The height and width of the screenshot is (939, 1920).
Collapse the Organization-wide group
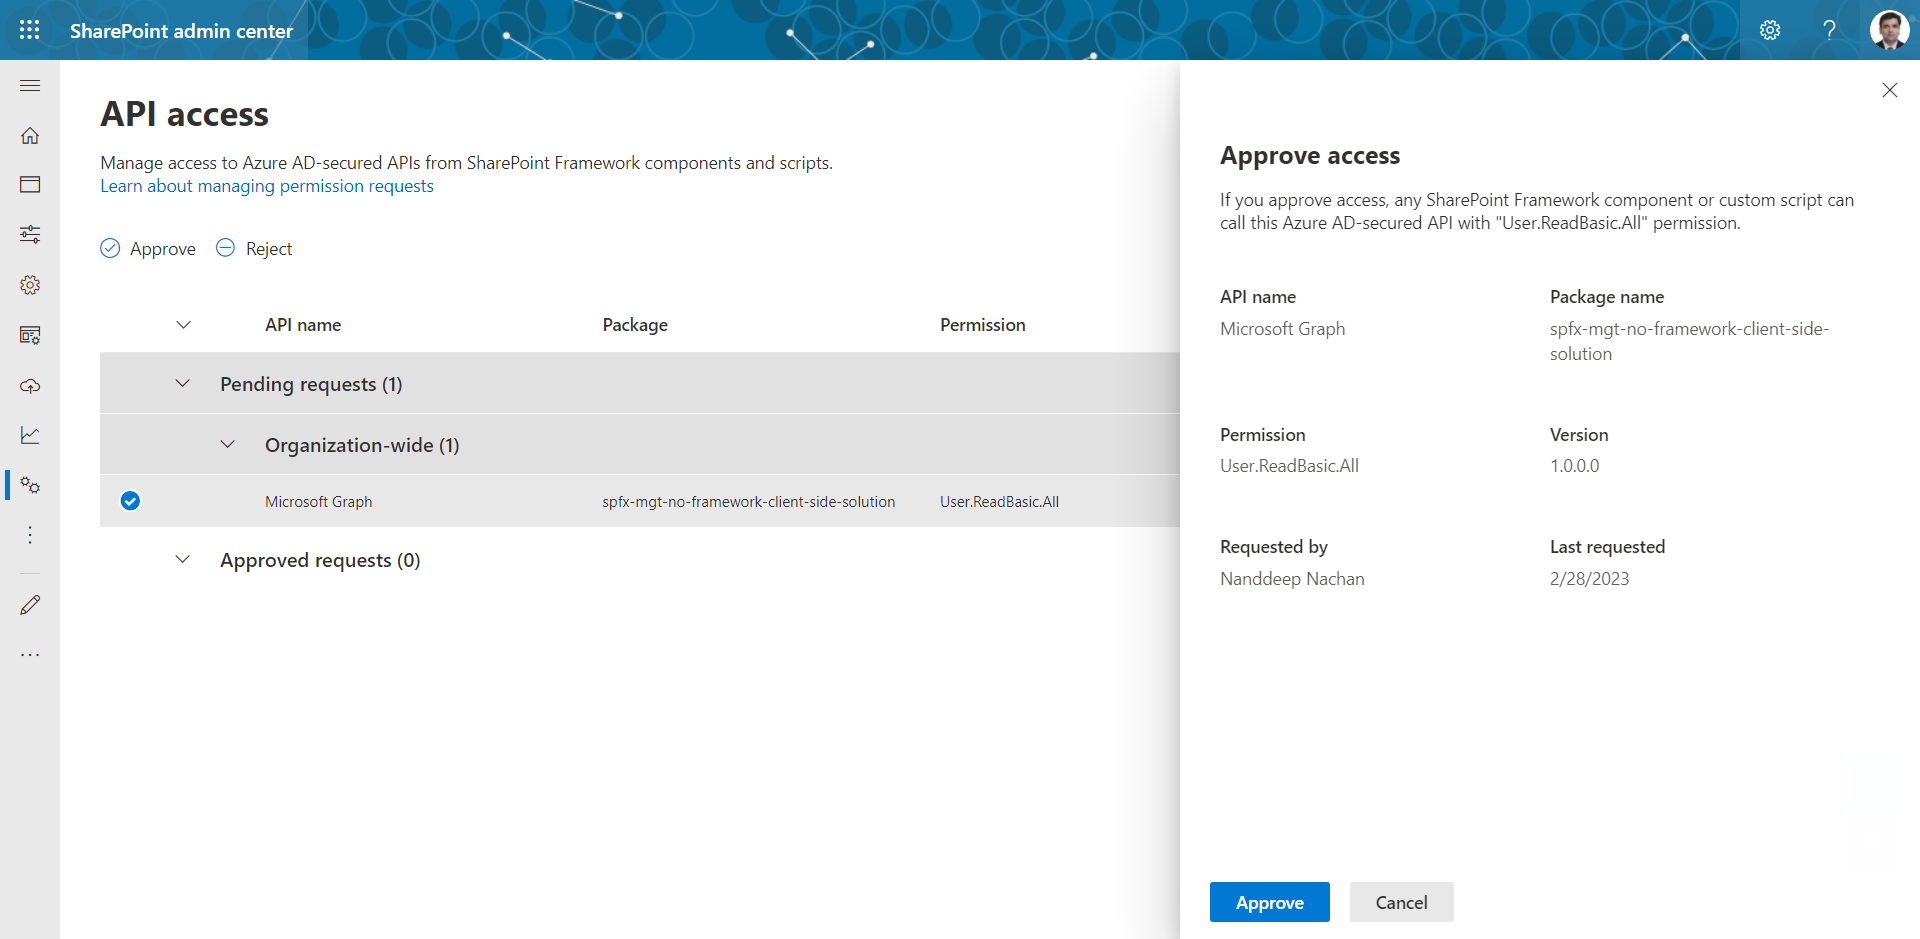tap(227, 445)
